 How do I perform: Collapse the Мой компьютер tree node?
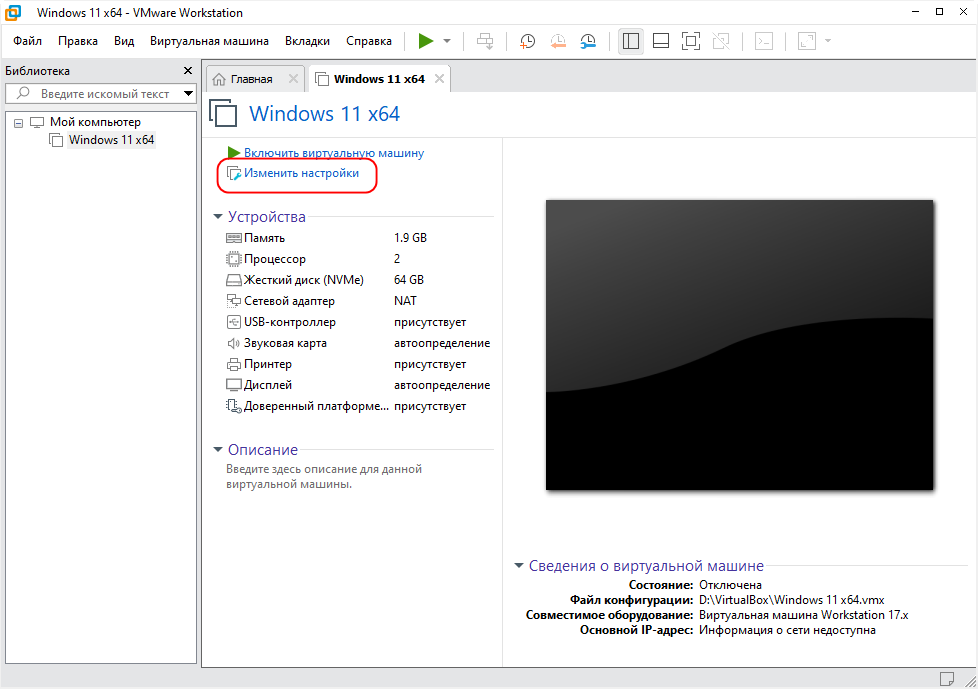point(19,123)
